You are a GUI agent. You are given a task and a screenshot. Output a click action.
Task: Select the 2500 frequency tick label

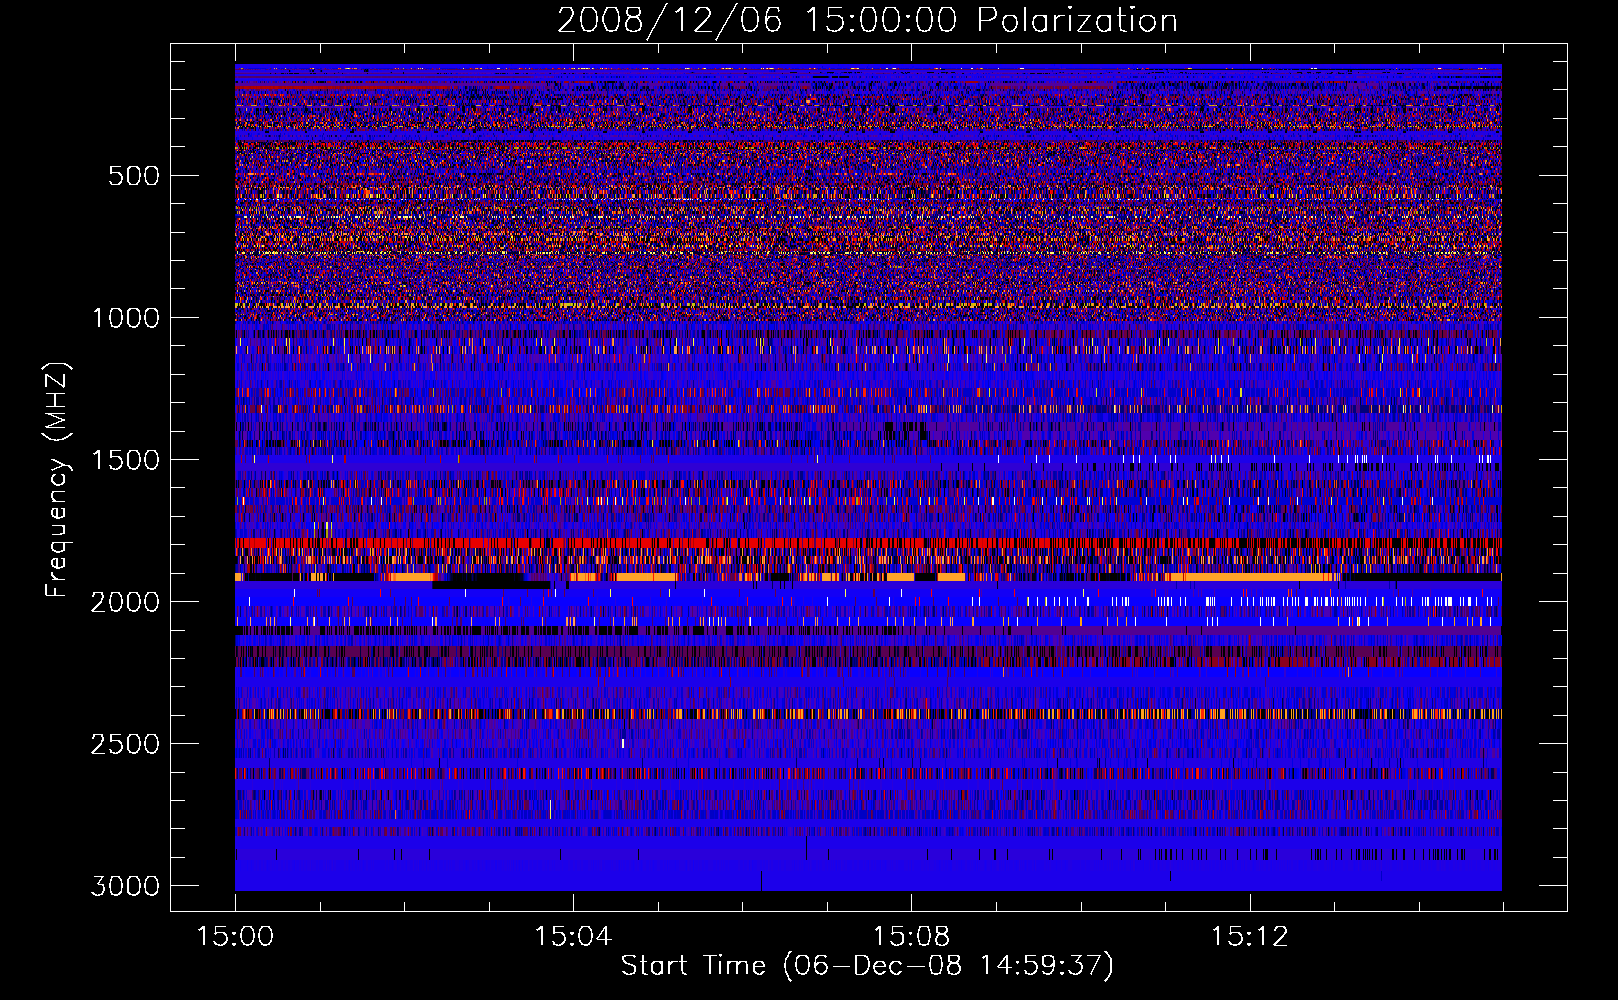pos(125,744)
